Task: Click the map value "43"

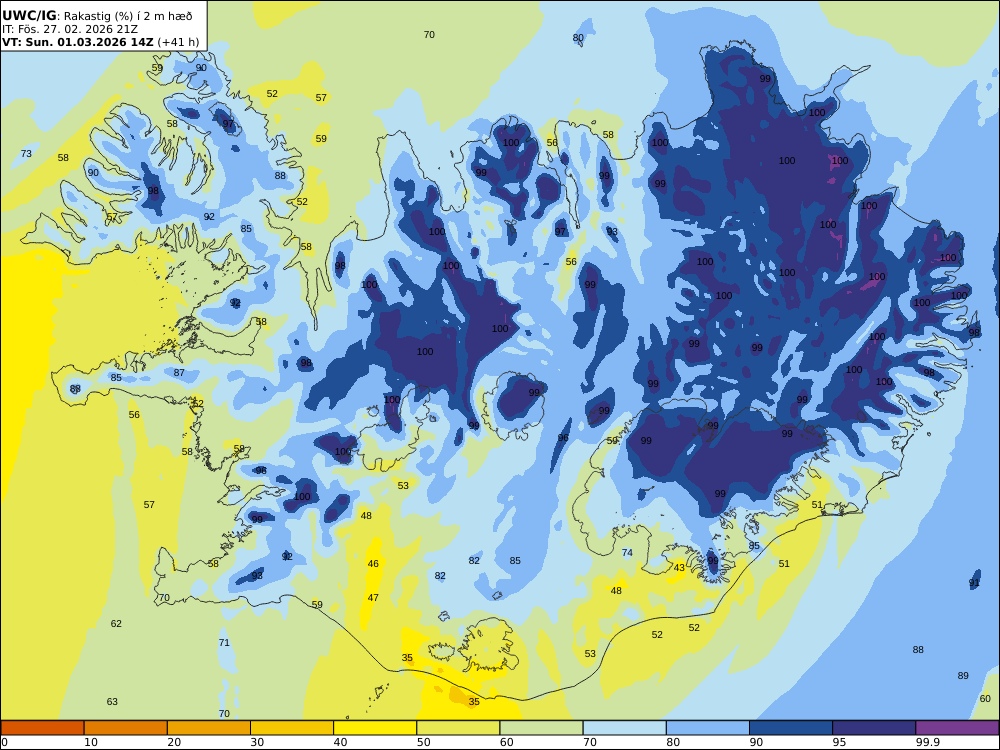Action: (x=679, y=568)
